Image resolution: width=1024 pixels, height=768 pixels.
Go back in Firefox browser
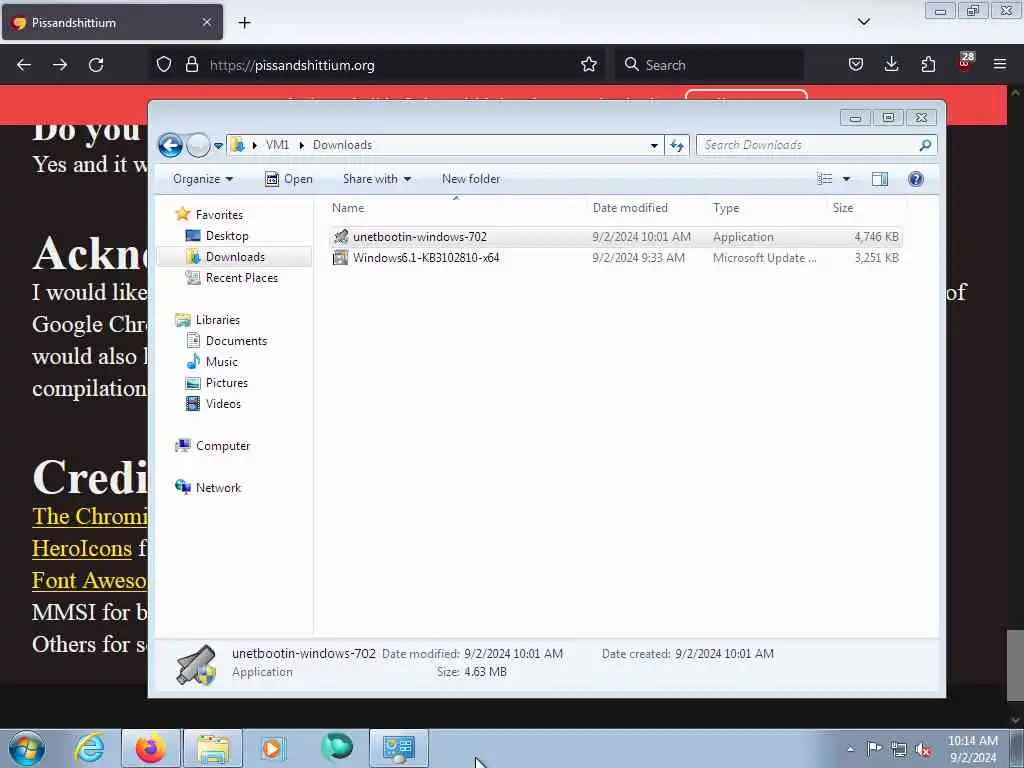(24, 65)
